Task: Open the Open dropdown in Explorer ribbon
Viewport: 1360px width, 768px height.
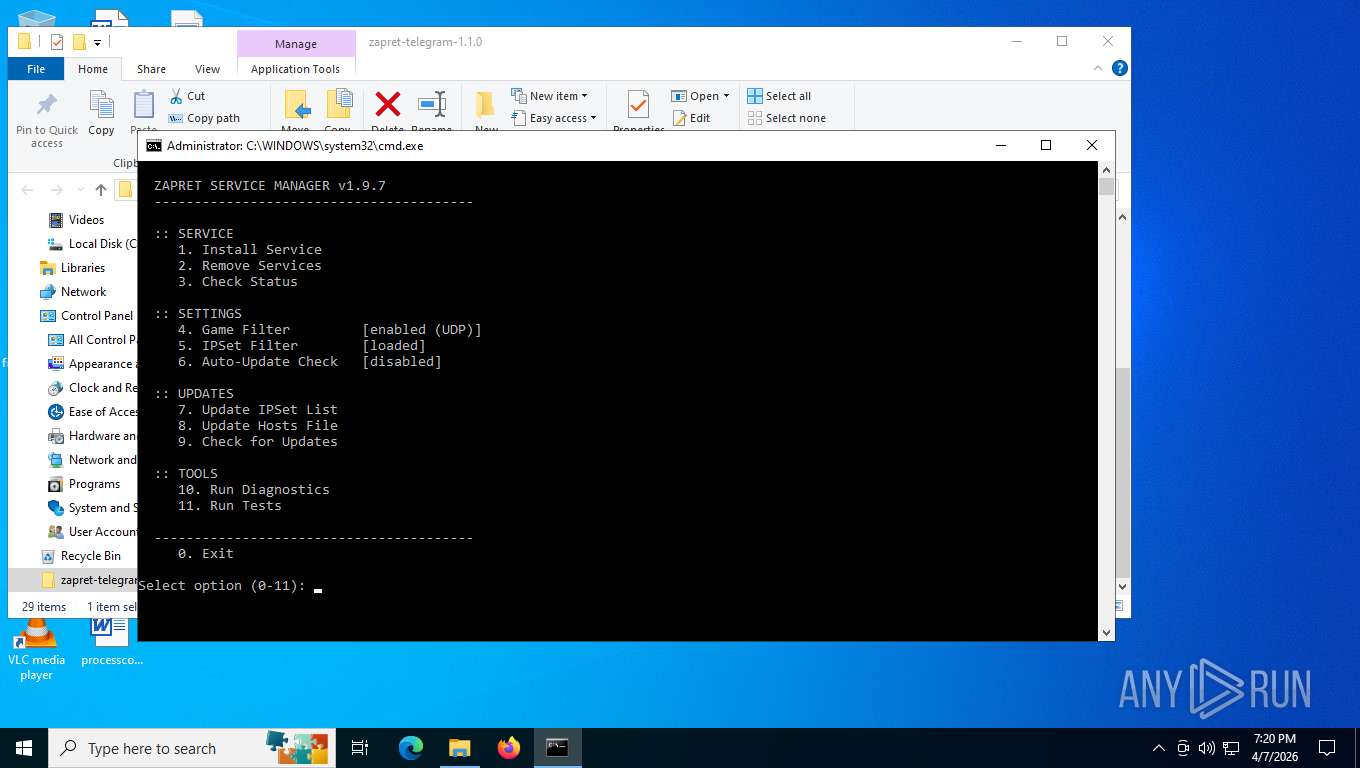Action: (700, 96)
